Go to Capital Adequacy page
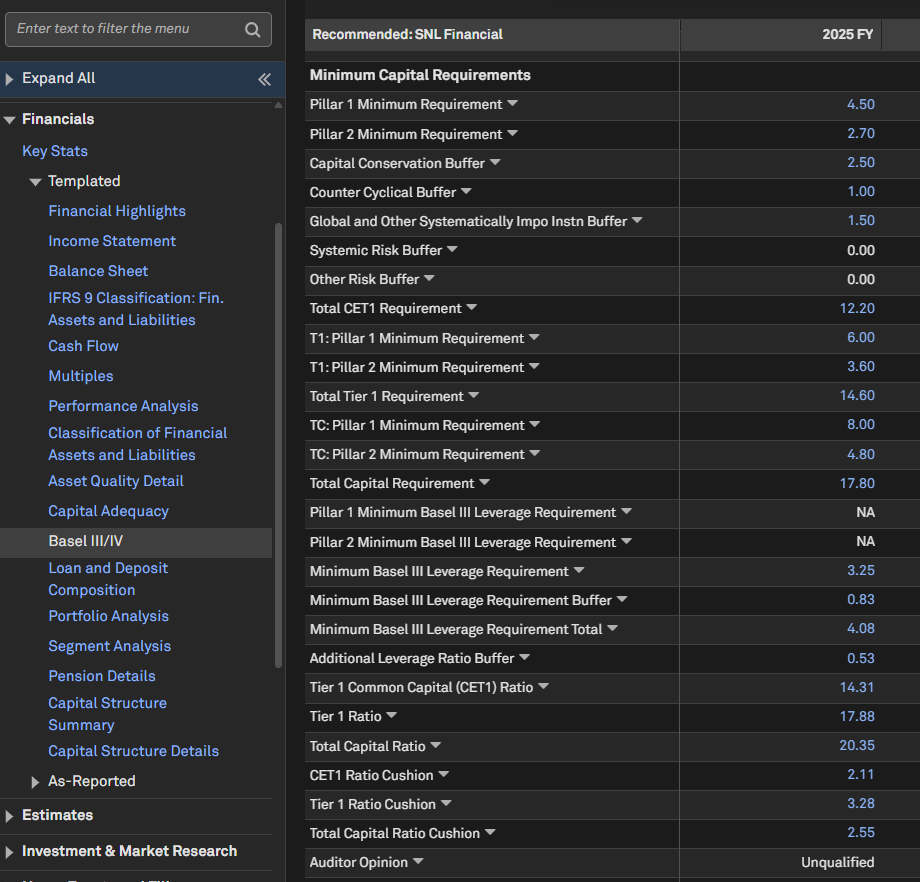920x882 pixels. pyautogui.click(x=108, y=511)
